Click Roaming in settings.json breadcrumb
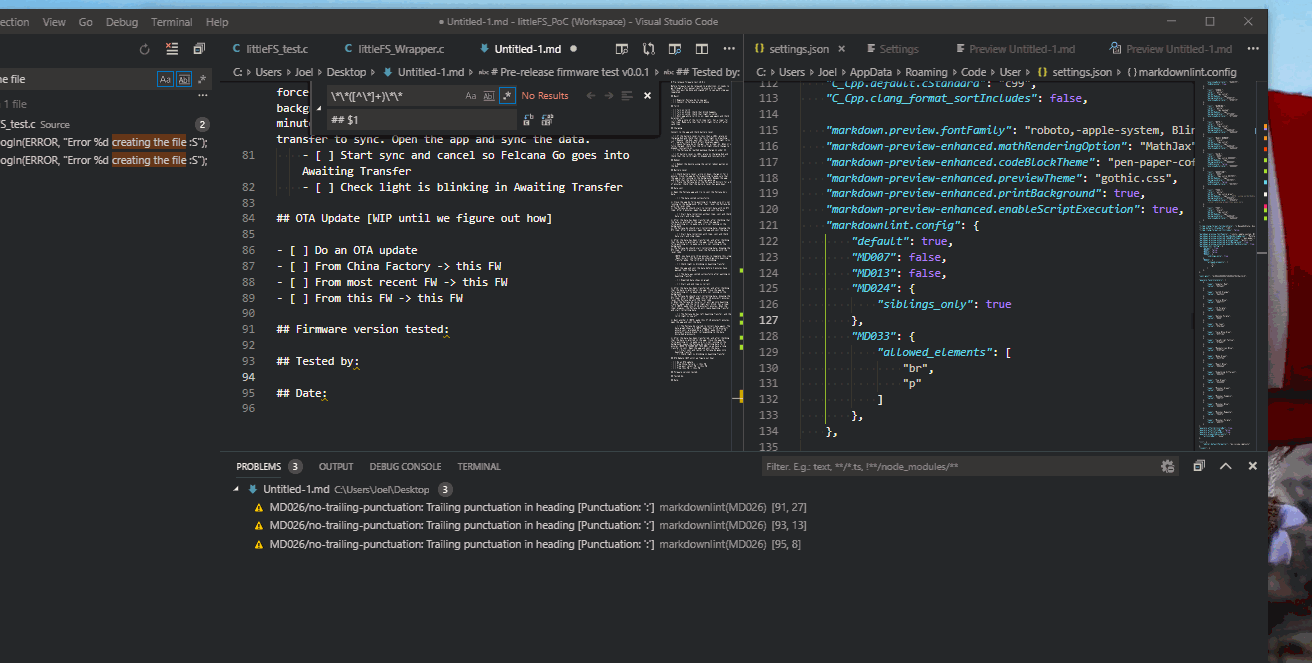 coord(928,72)
